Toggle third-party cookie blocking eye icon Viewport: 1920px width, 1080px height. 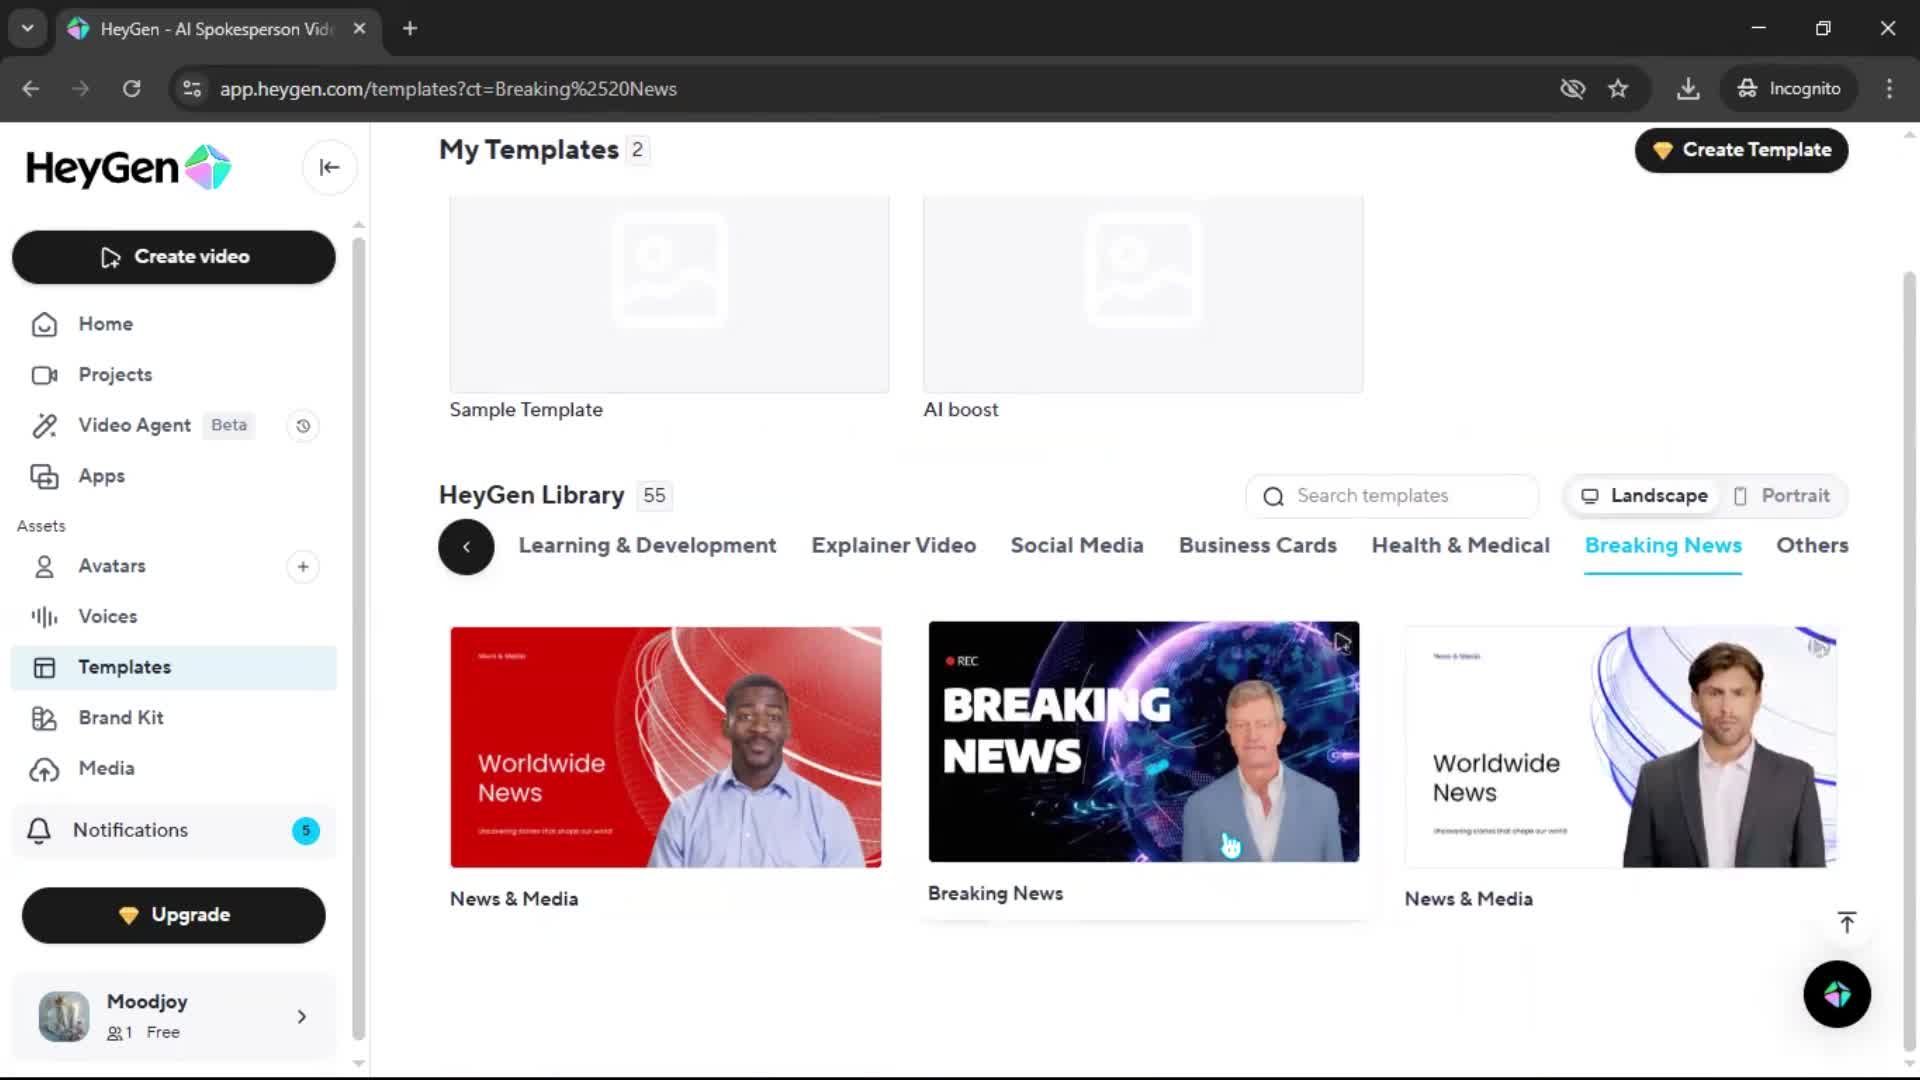click(1572, 89)
